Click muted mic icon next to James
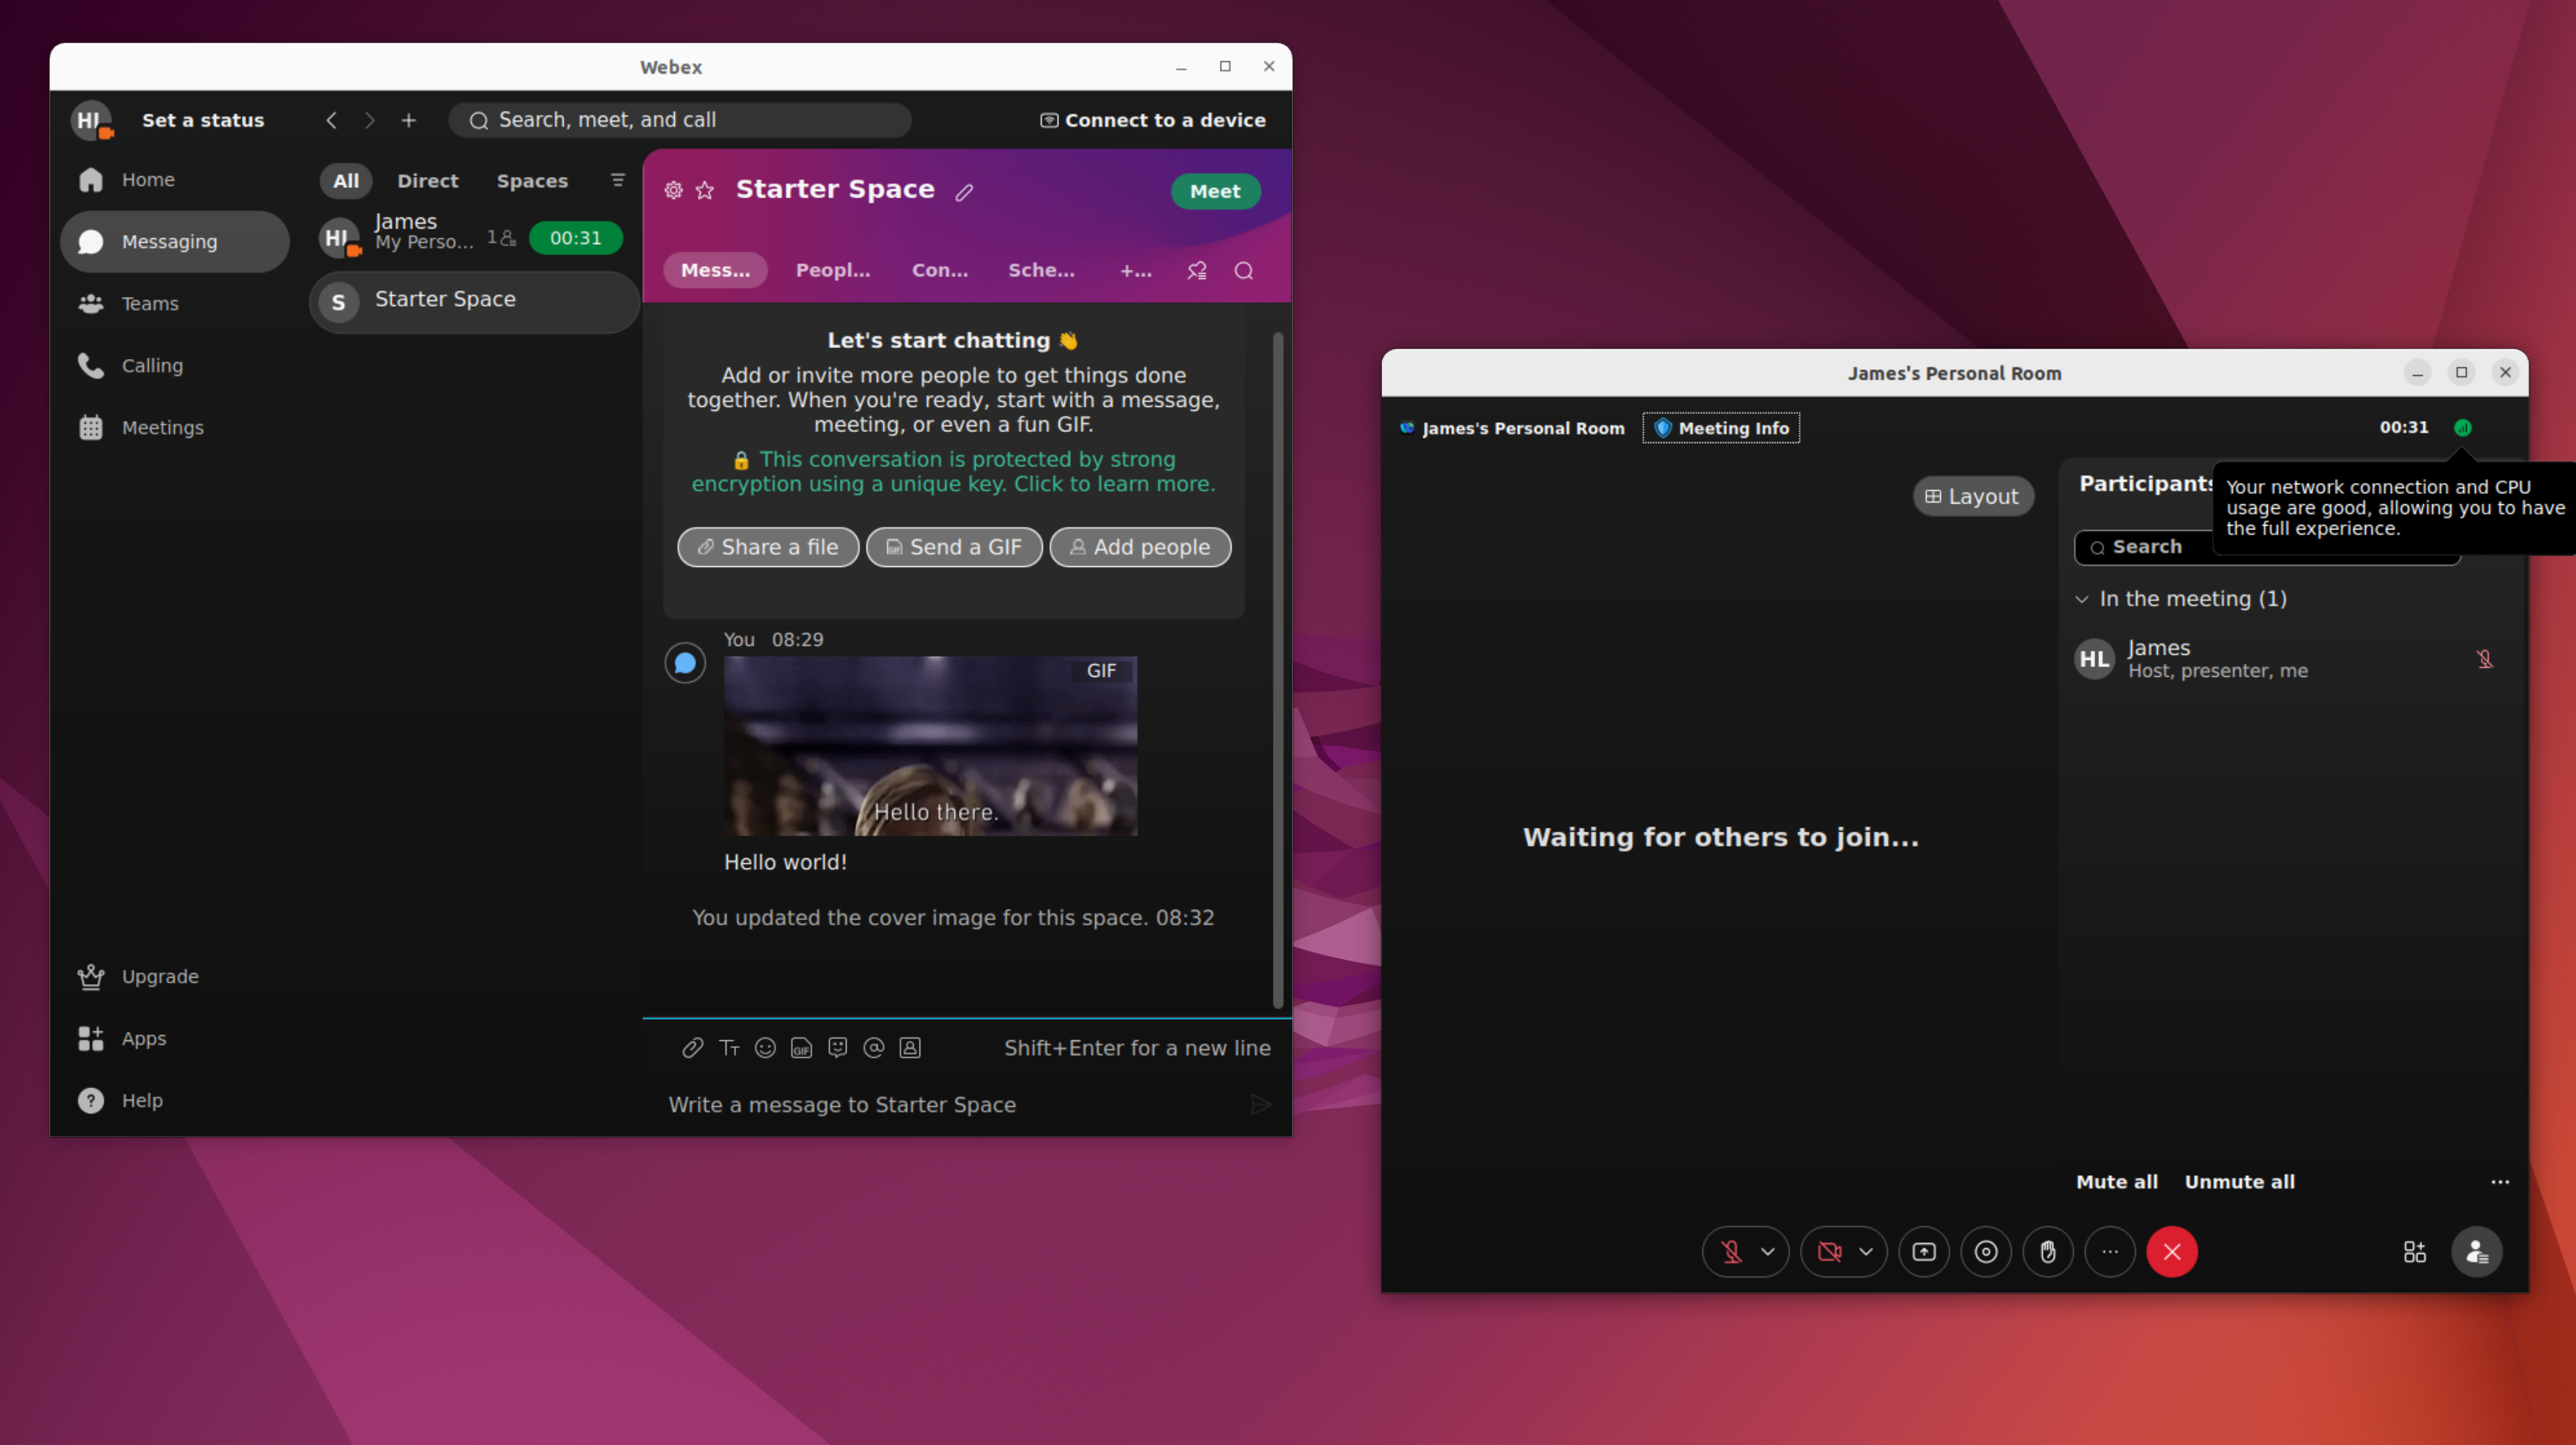 (x=2485, y=659)
